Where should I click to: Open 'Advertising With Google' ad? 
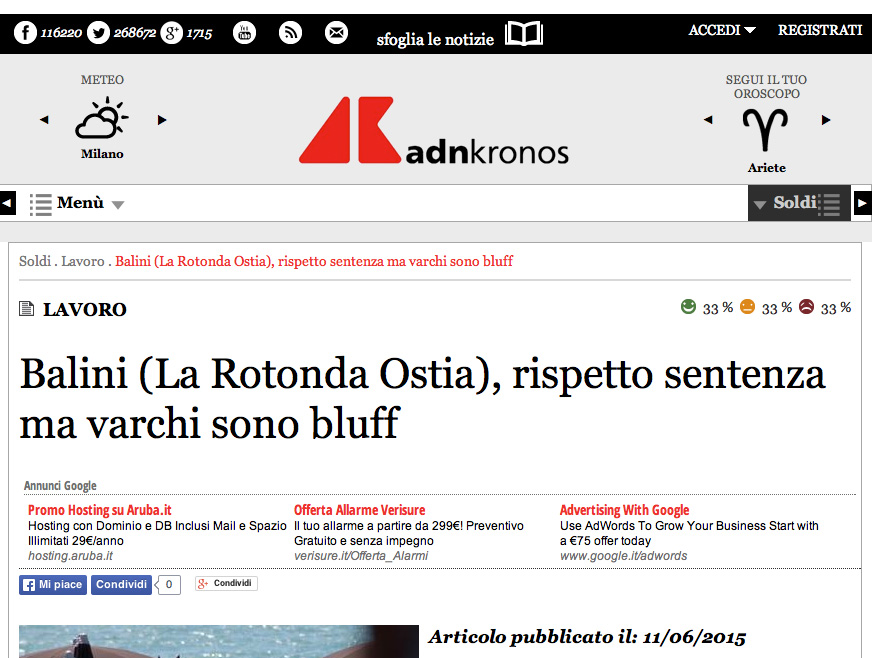(x=624, y=510)
